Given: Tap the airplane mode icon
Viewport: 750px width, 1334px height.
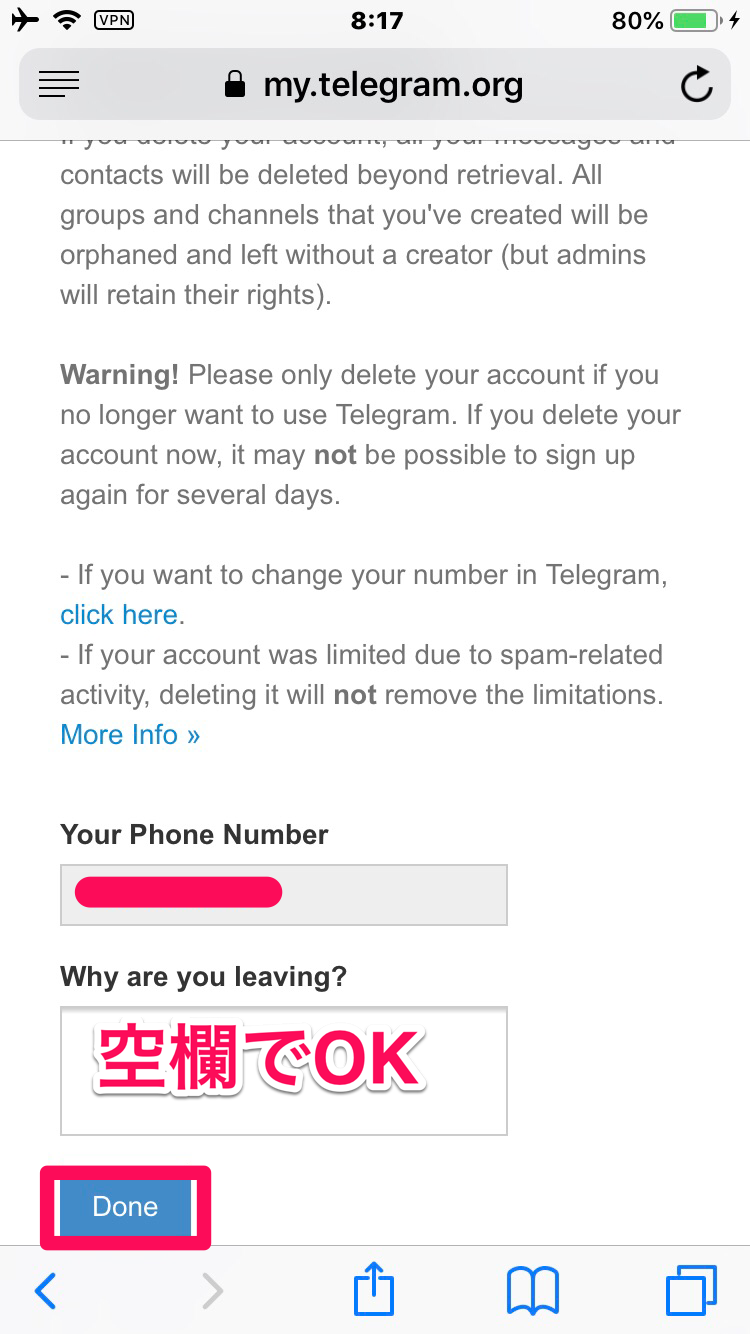Looking at the screenshot, I should tap(25, 17).
